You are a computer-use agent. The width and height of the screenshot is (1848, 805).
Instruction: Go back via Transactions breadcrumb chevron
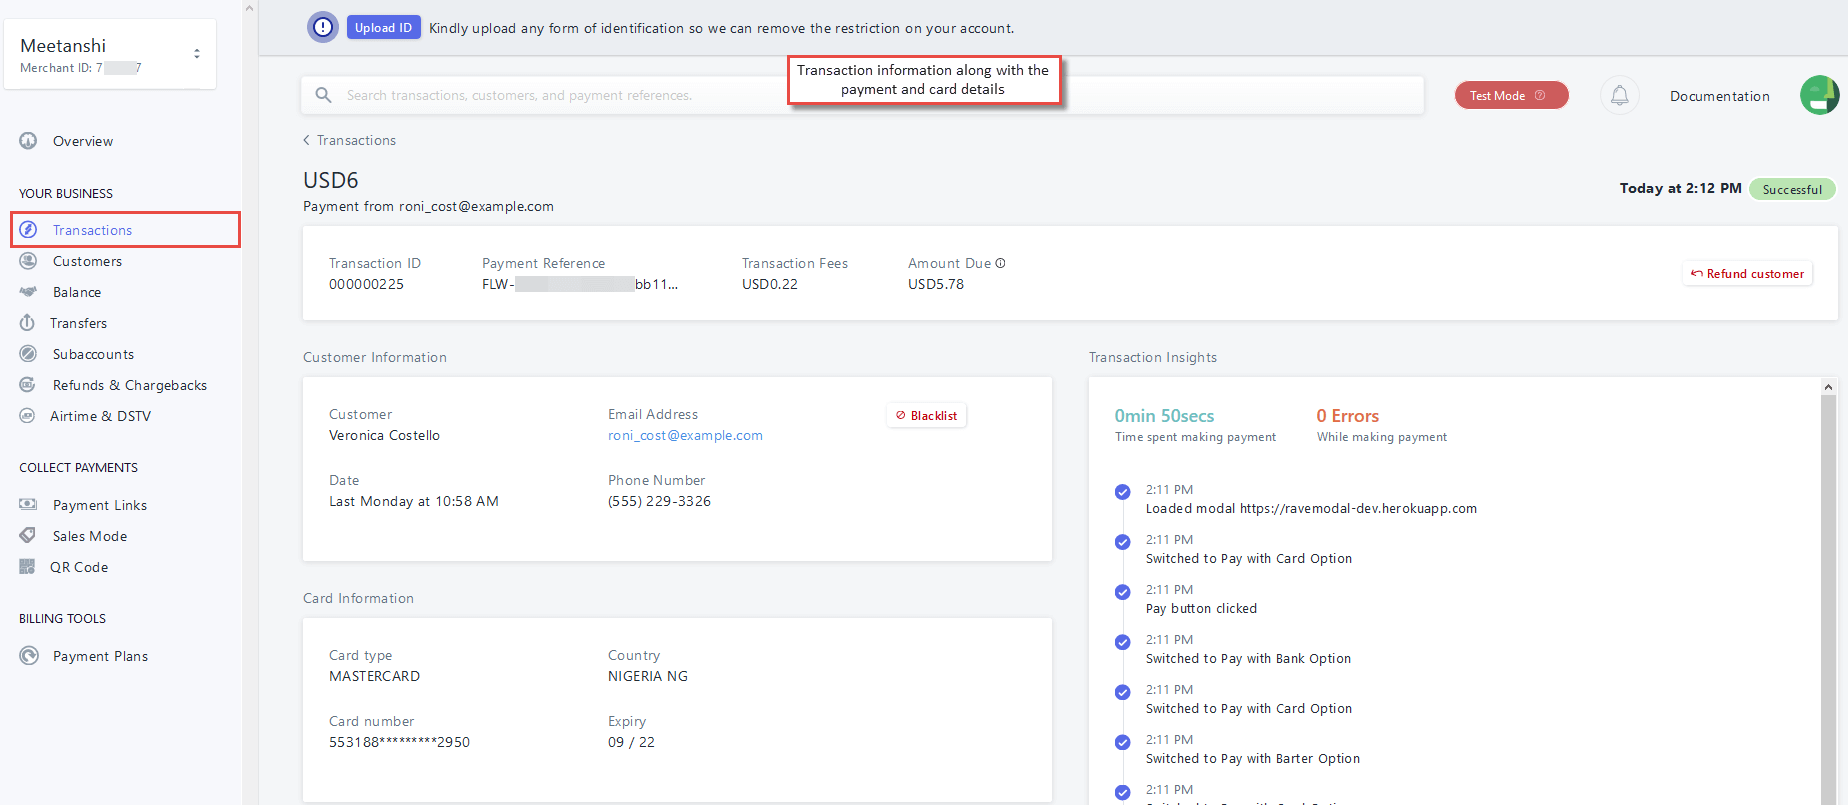[x=306, y=140]
